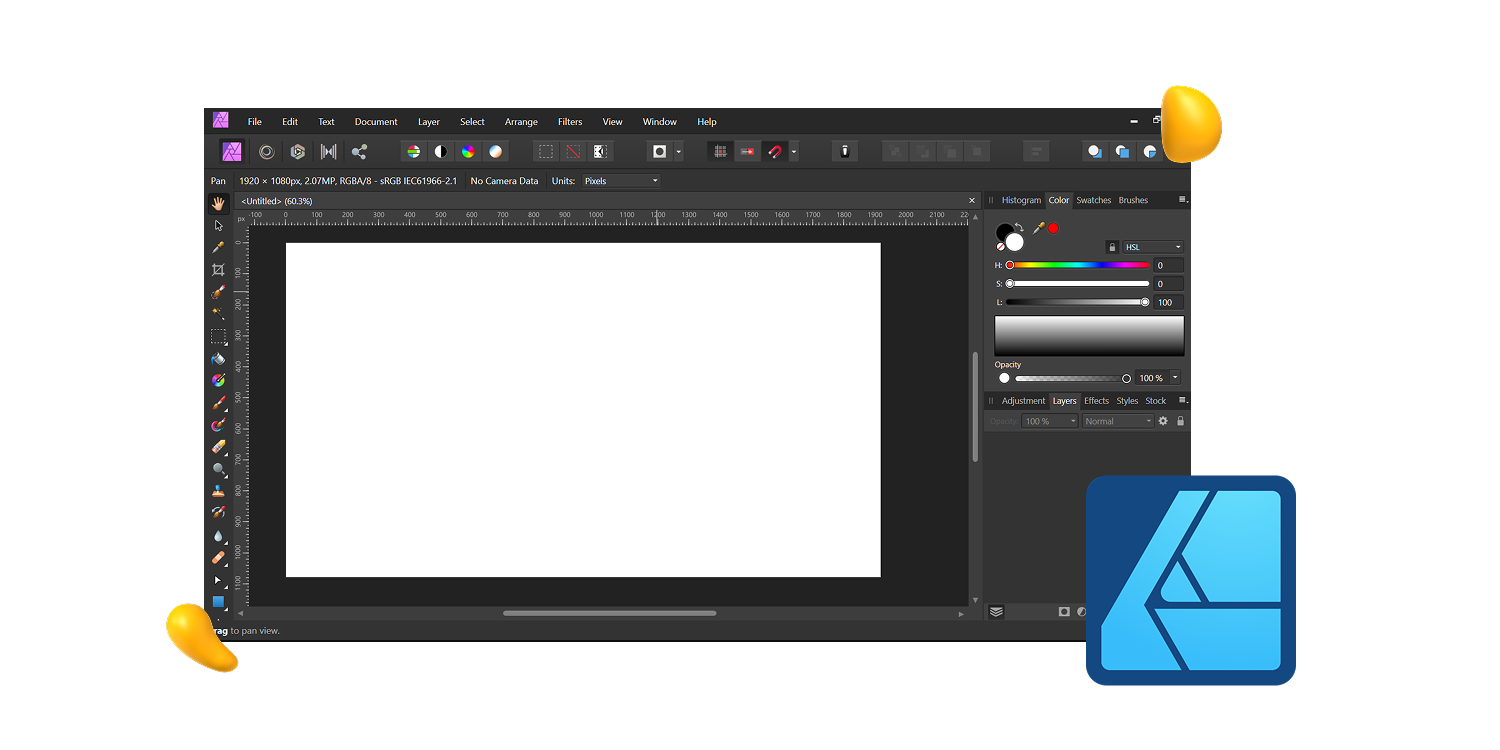Screen dimensions: 1500x750
Task: Select the Pen/Node arrow tool
Action: click(x=218, y=580)
